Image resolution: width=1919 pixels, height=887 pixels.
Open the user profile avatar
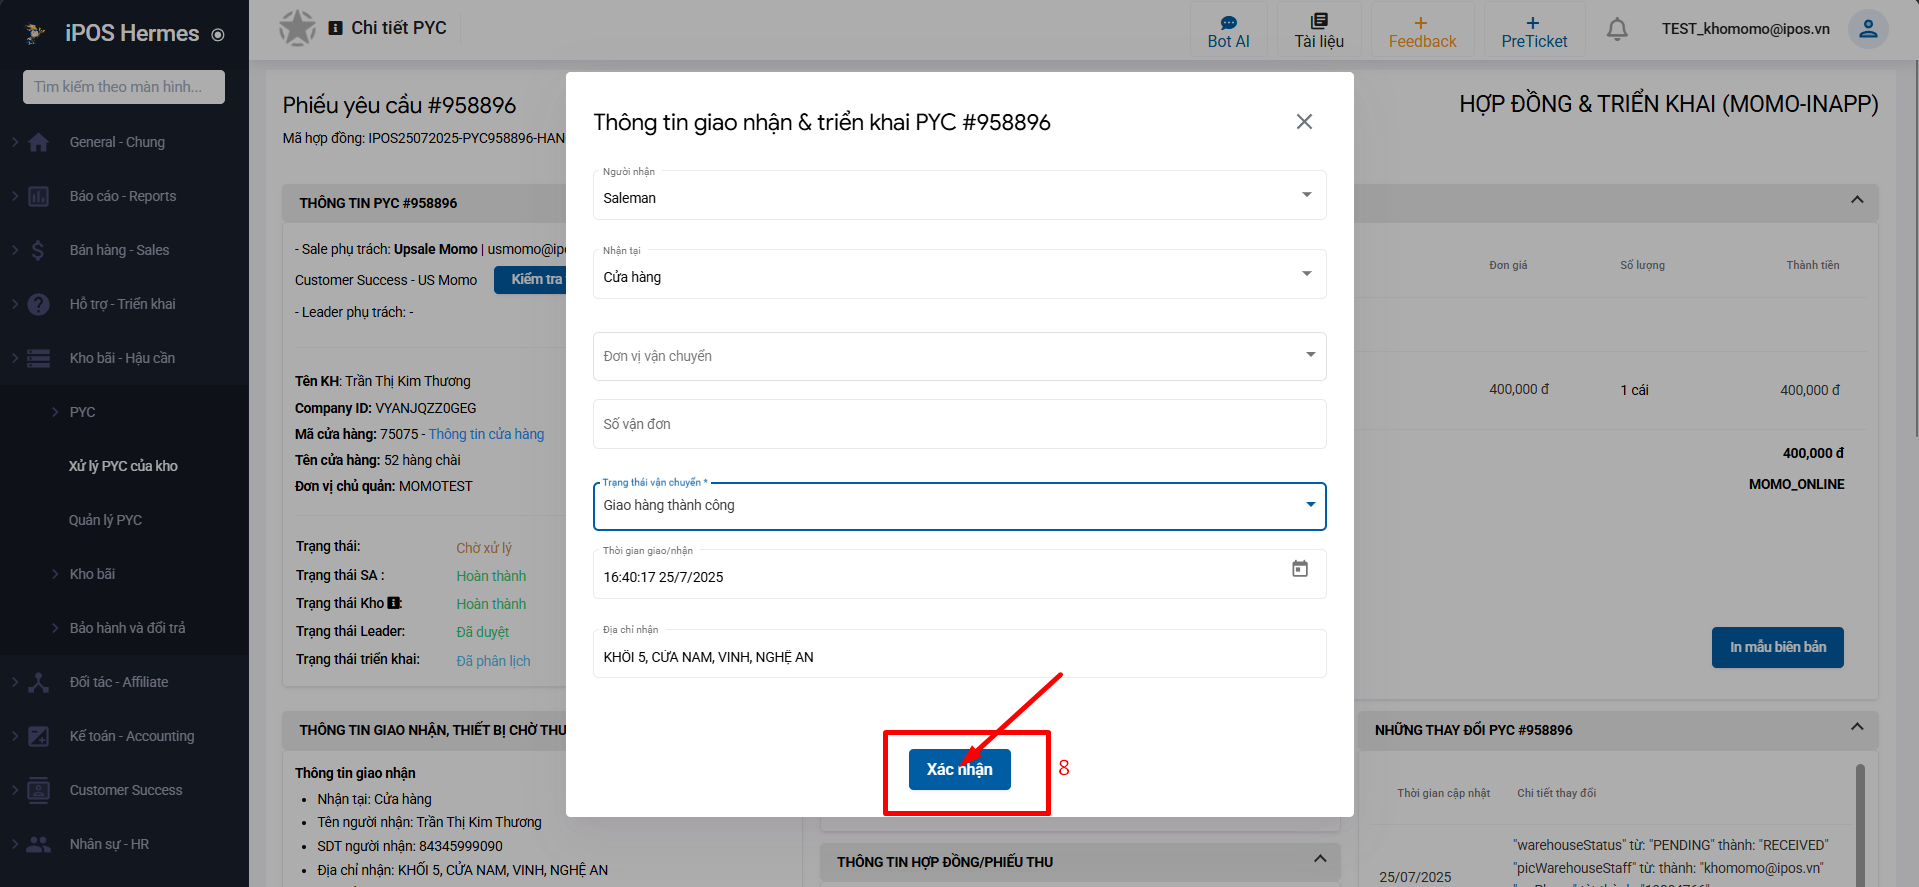pyautogui.click(x=1867, y=29)
